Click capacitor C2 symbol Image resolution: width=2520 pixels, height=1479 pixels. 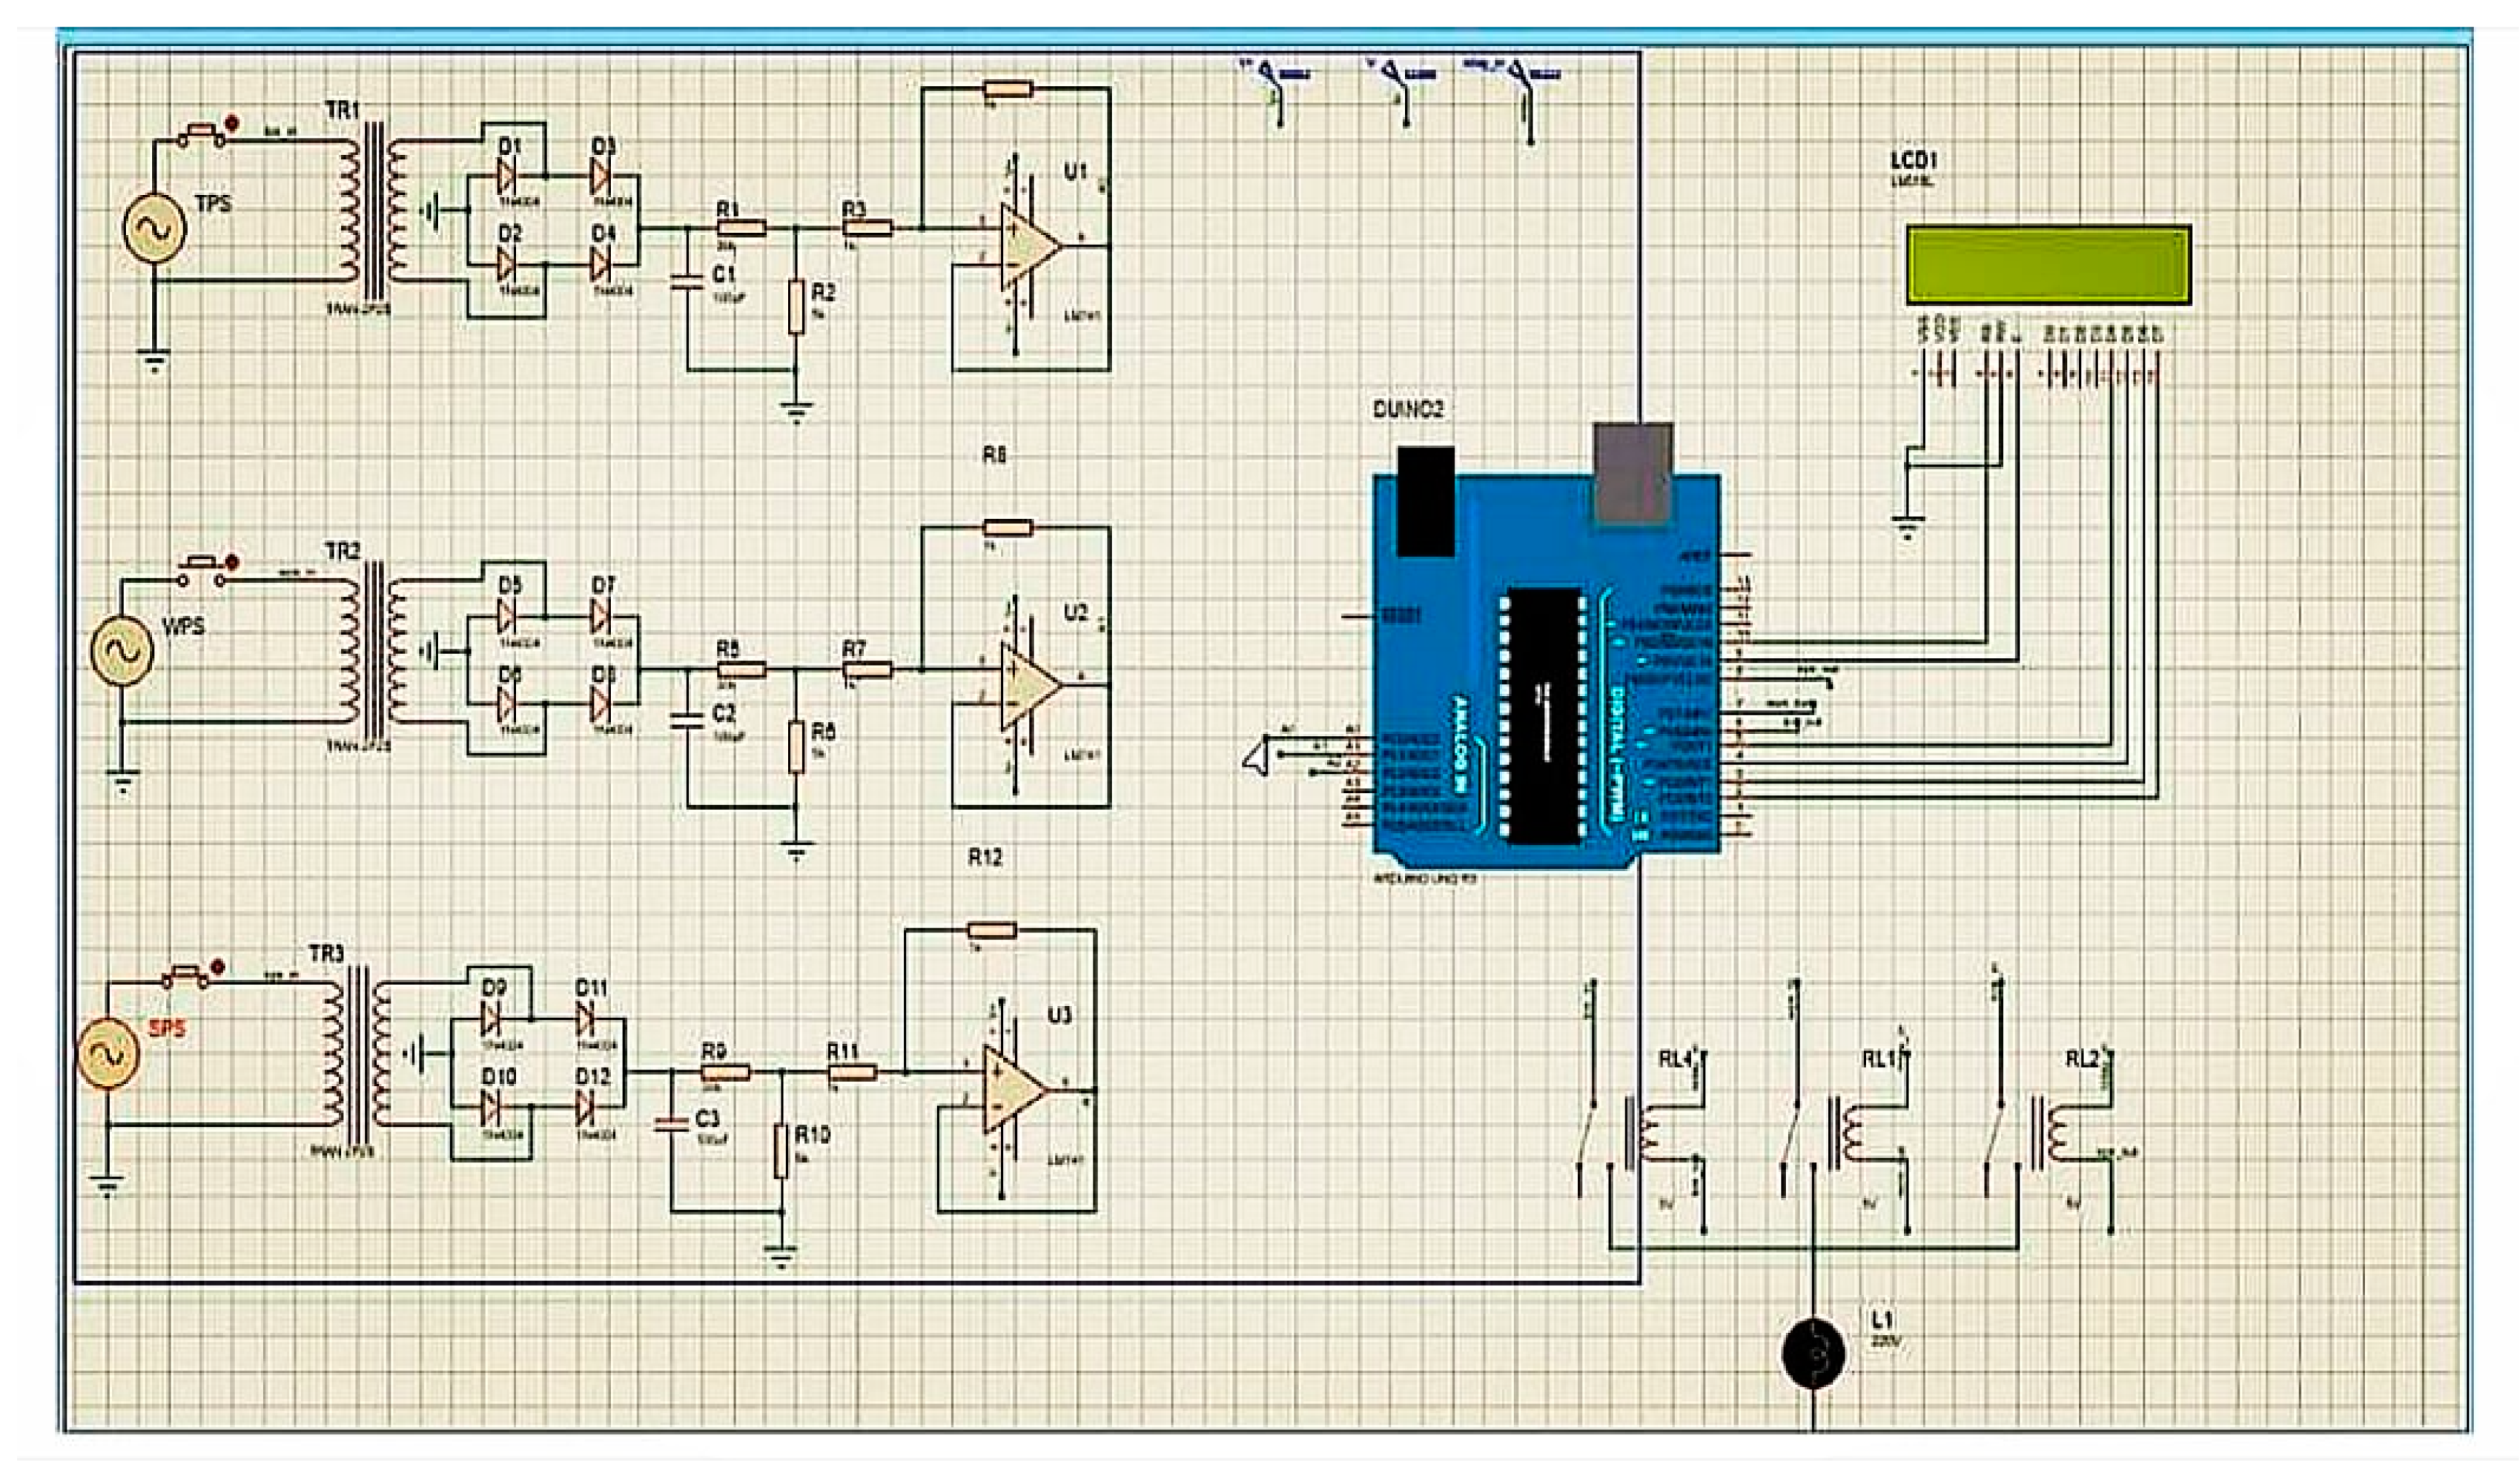(687, 721)
